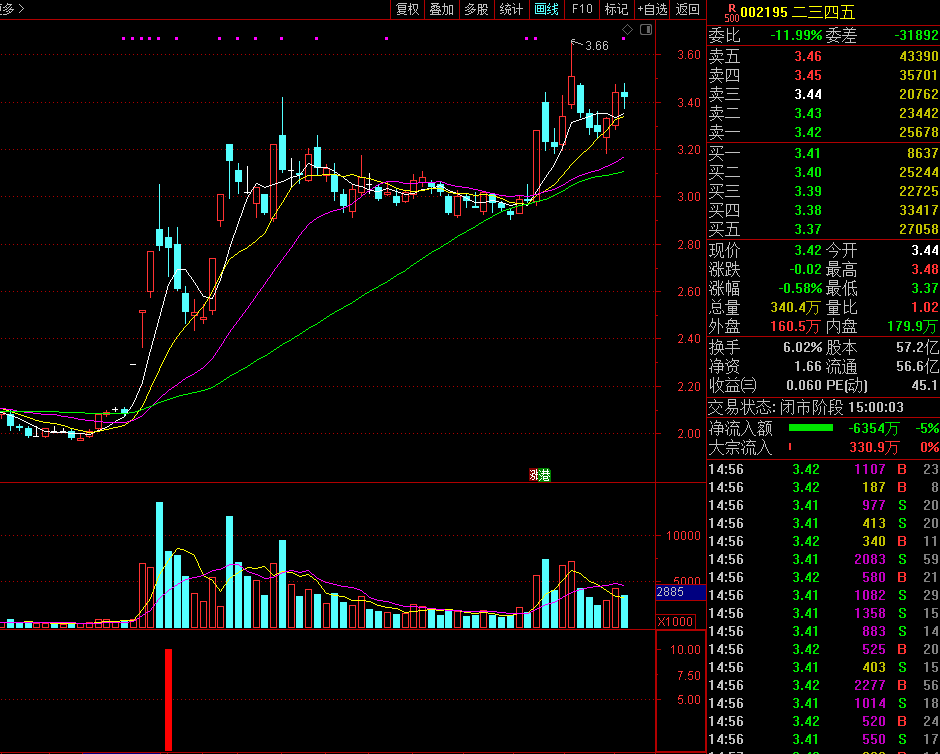Select the 卖一 ask price 3.42 row
Image resolution: width=940 pixels, height=754 pixels.
point(822,132)
